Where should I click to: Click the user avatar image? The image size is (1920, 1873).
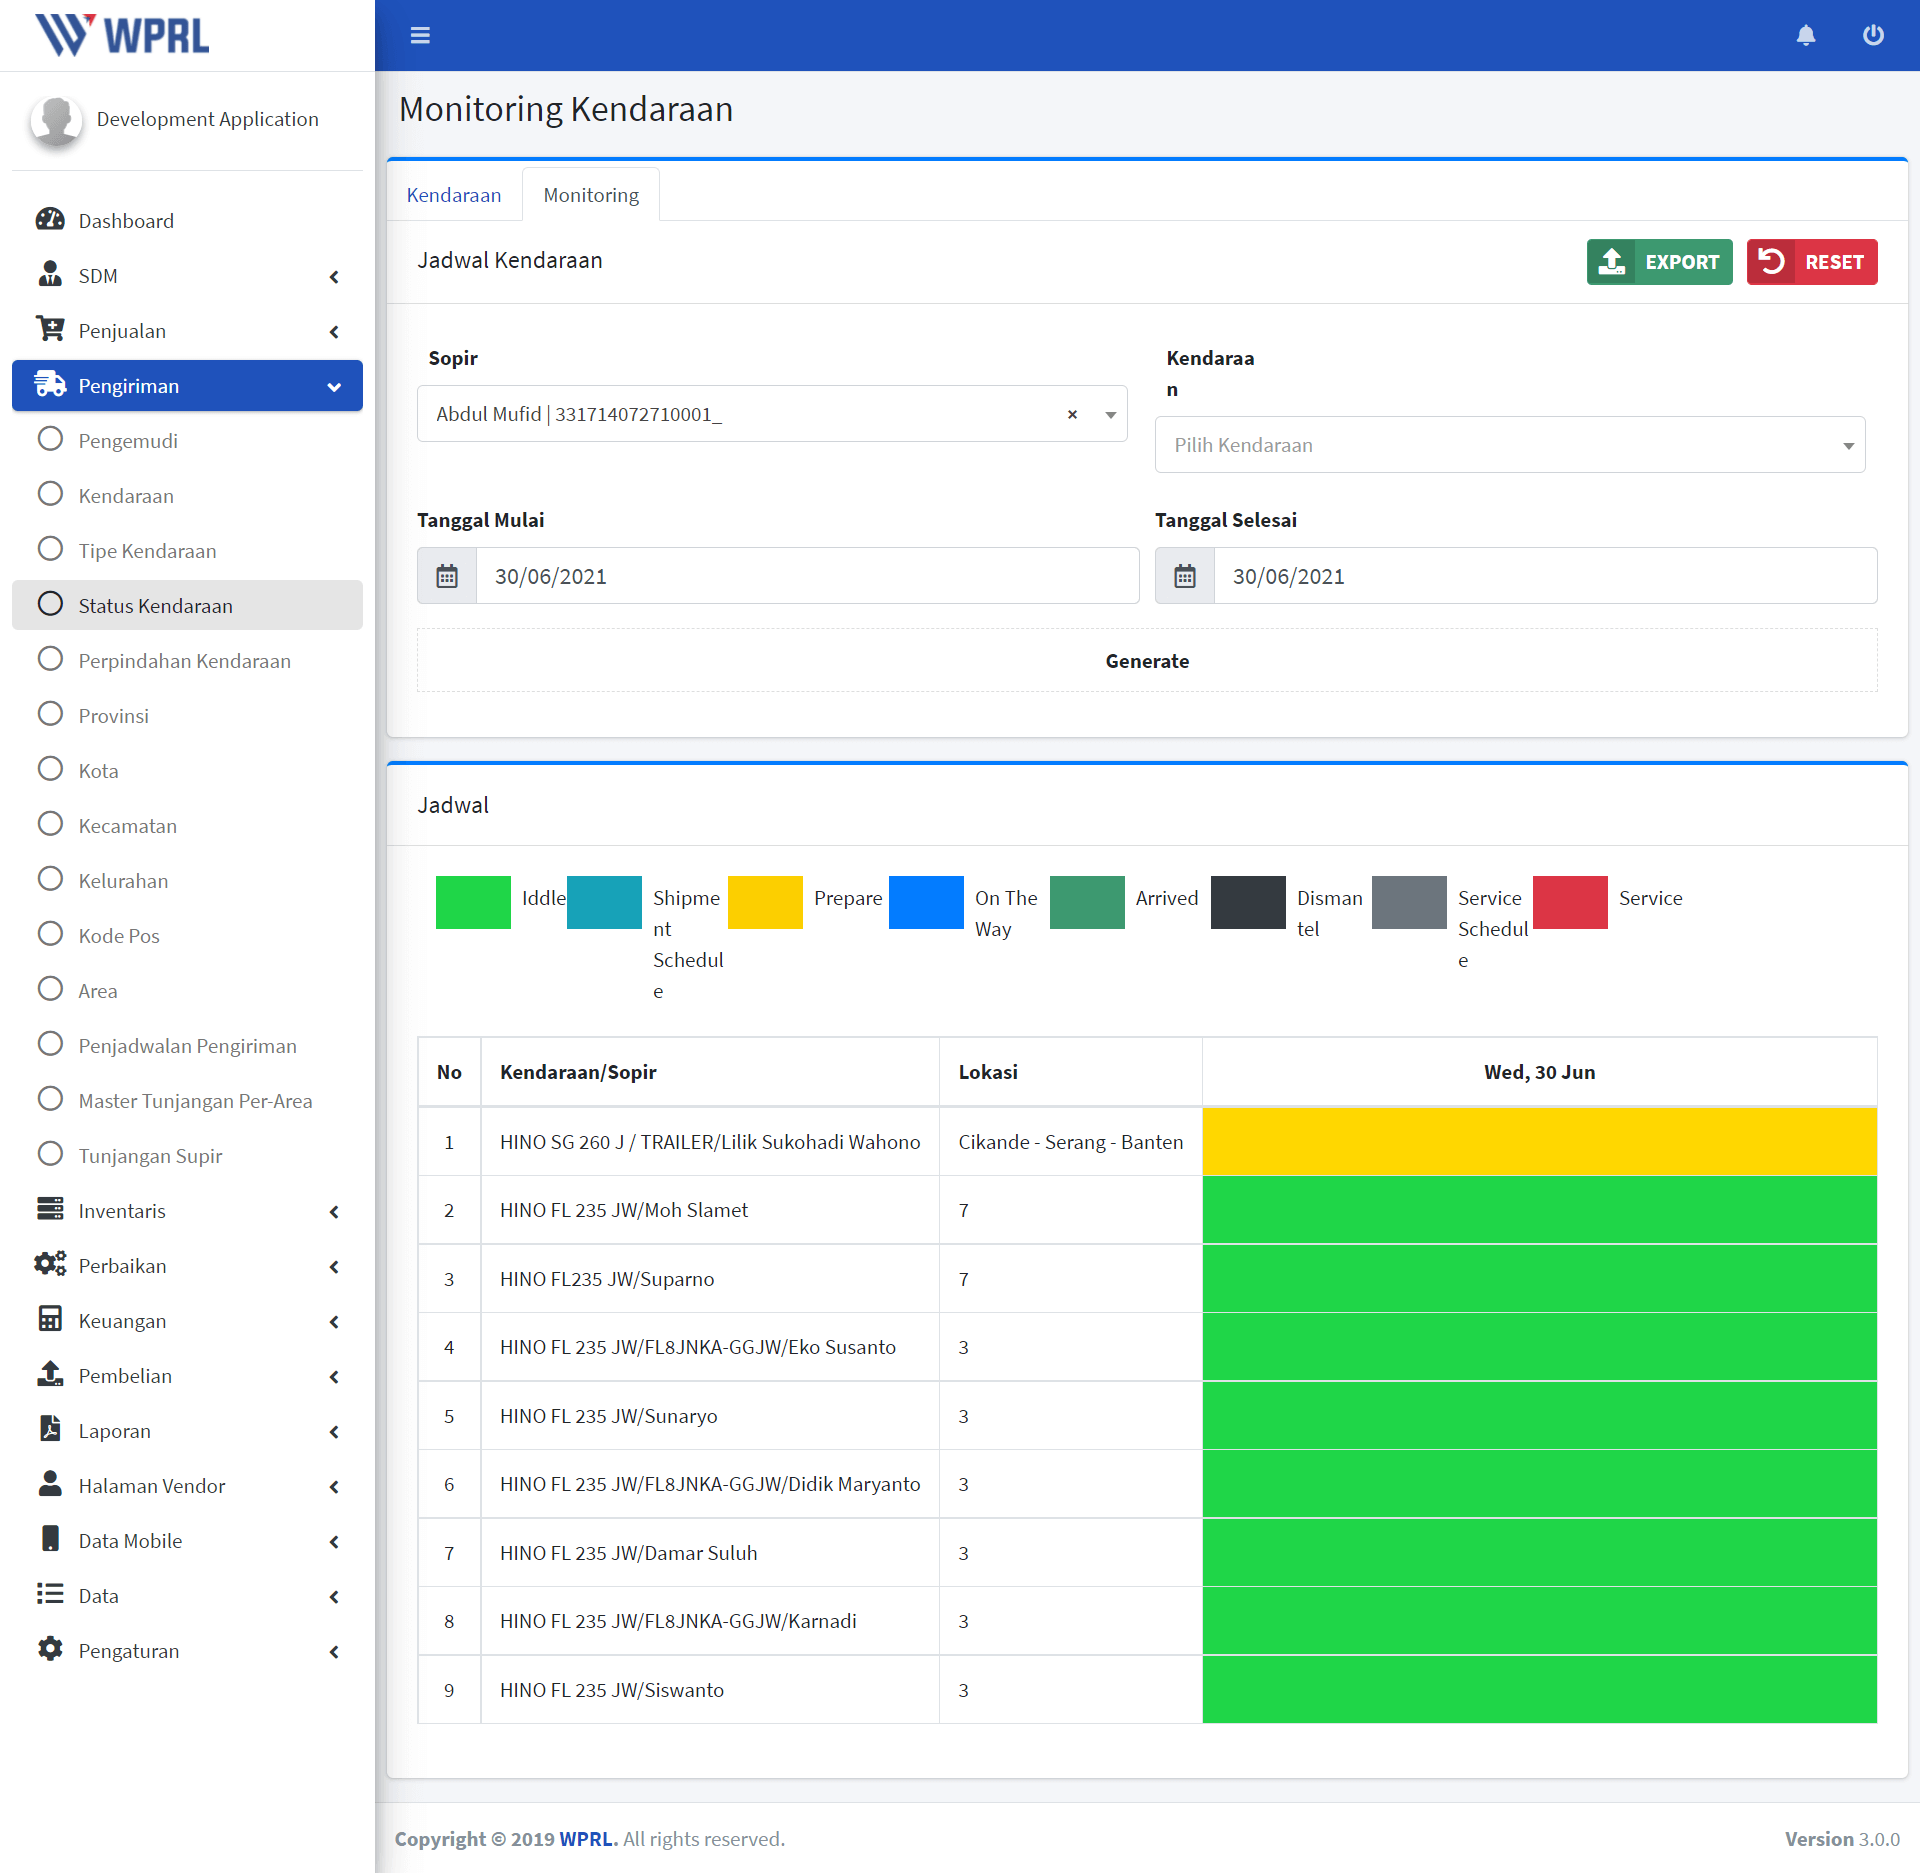click(x=56, y=120)
